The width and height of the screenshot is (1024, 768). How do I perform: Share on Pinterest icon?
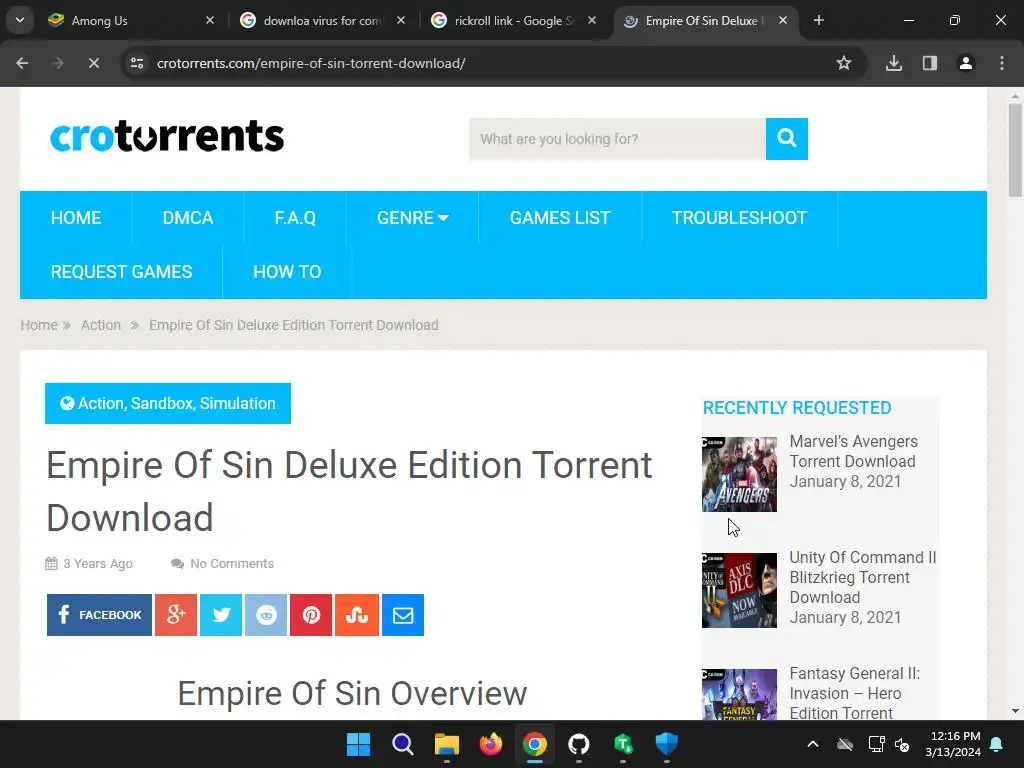[x=311, y=615]
